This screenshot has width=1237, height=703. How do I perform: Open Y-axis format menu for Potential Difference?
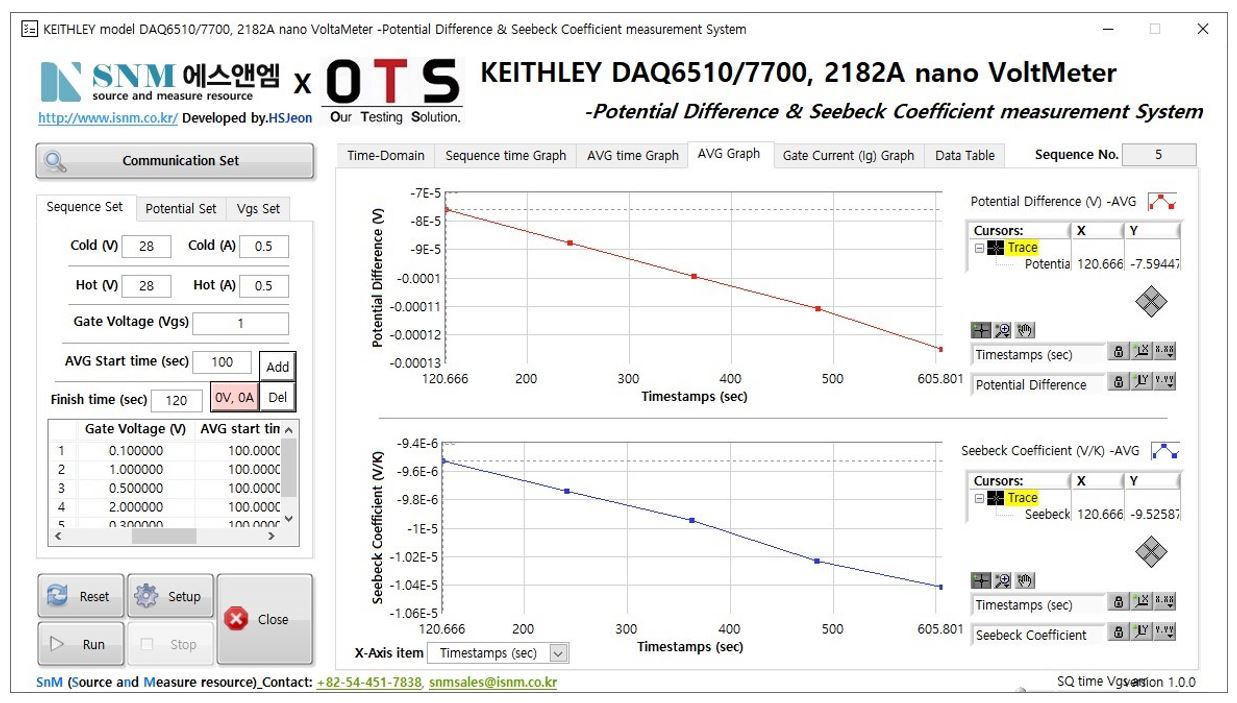click(x=1164, y=382)
